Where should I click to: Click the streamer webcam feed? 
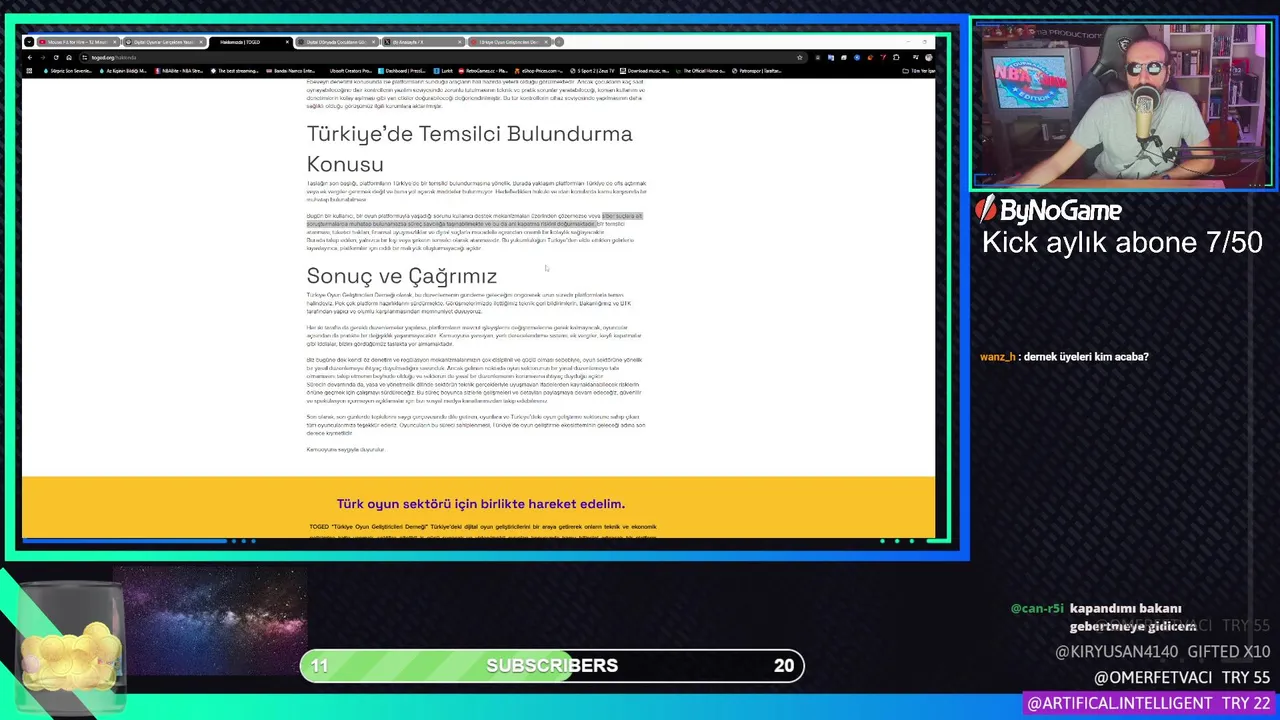coord(1121,104)
